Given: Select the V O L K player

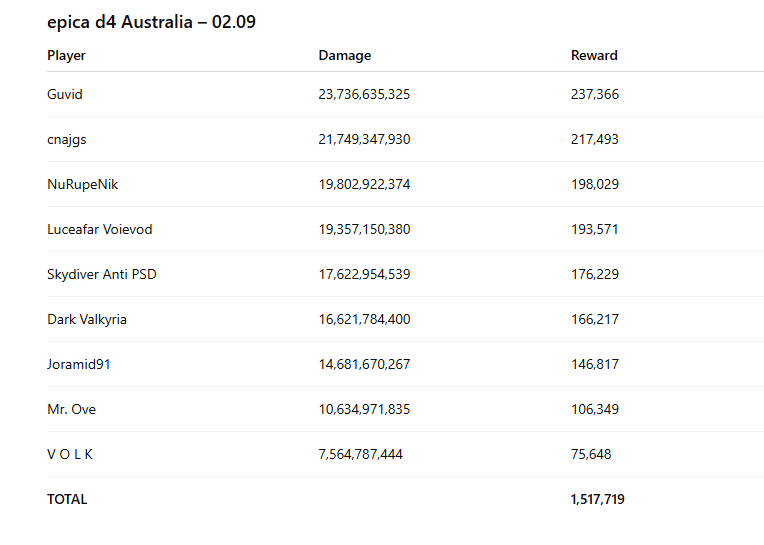Looking at the screenshot, I should click(70, 455).
